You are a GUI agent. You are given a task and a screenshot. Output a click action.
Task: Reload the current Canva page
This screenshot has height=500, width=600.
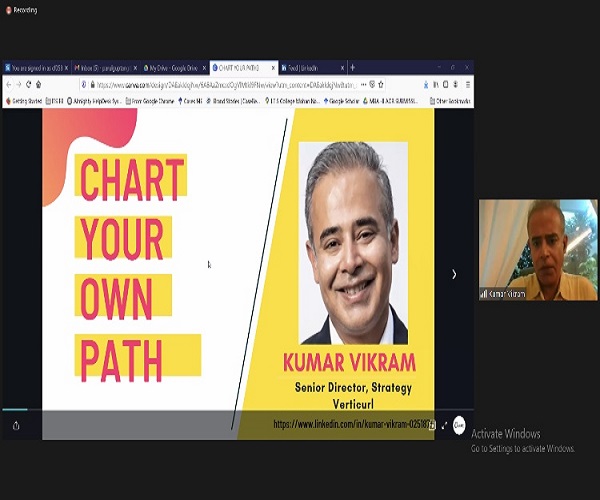click(29, 84)
